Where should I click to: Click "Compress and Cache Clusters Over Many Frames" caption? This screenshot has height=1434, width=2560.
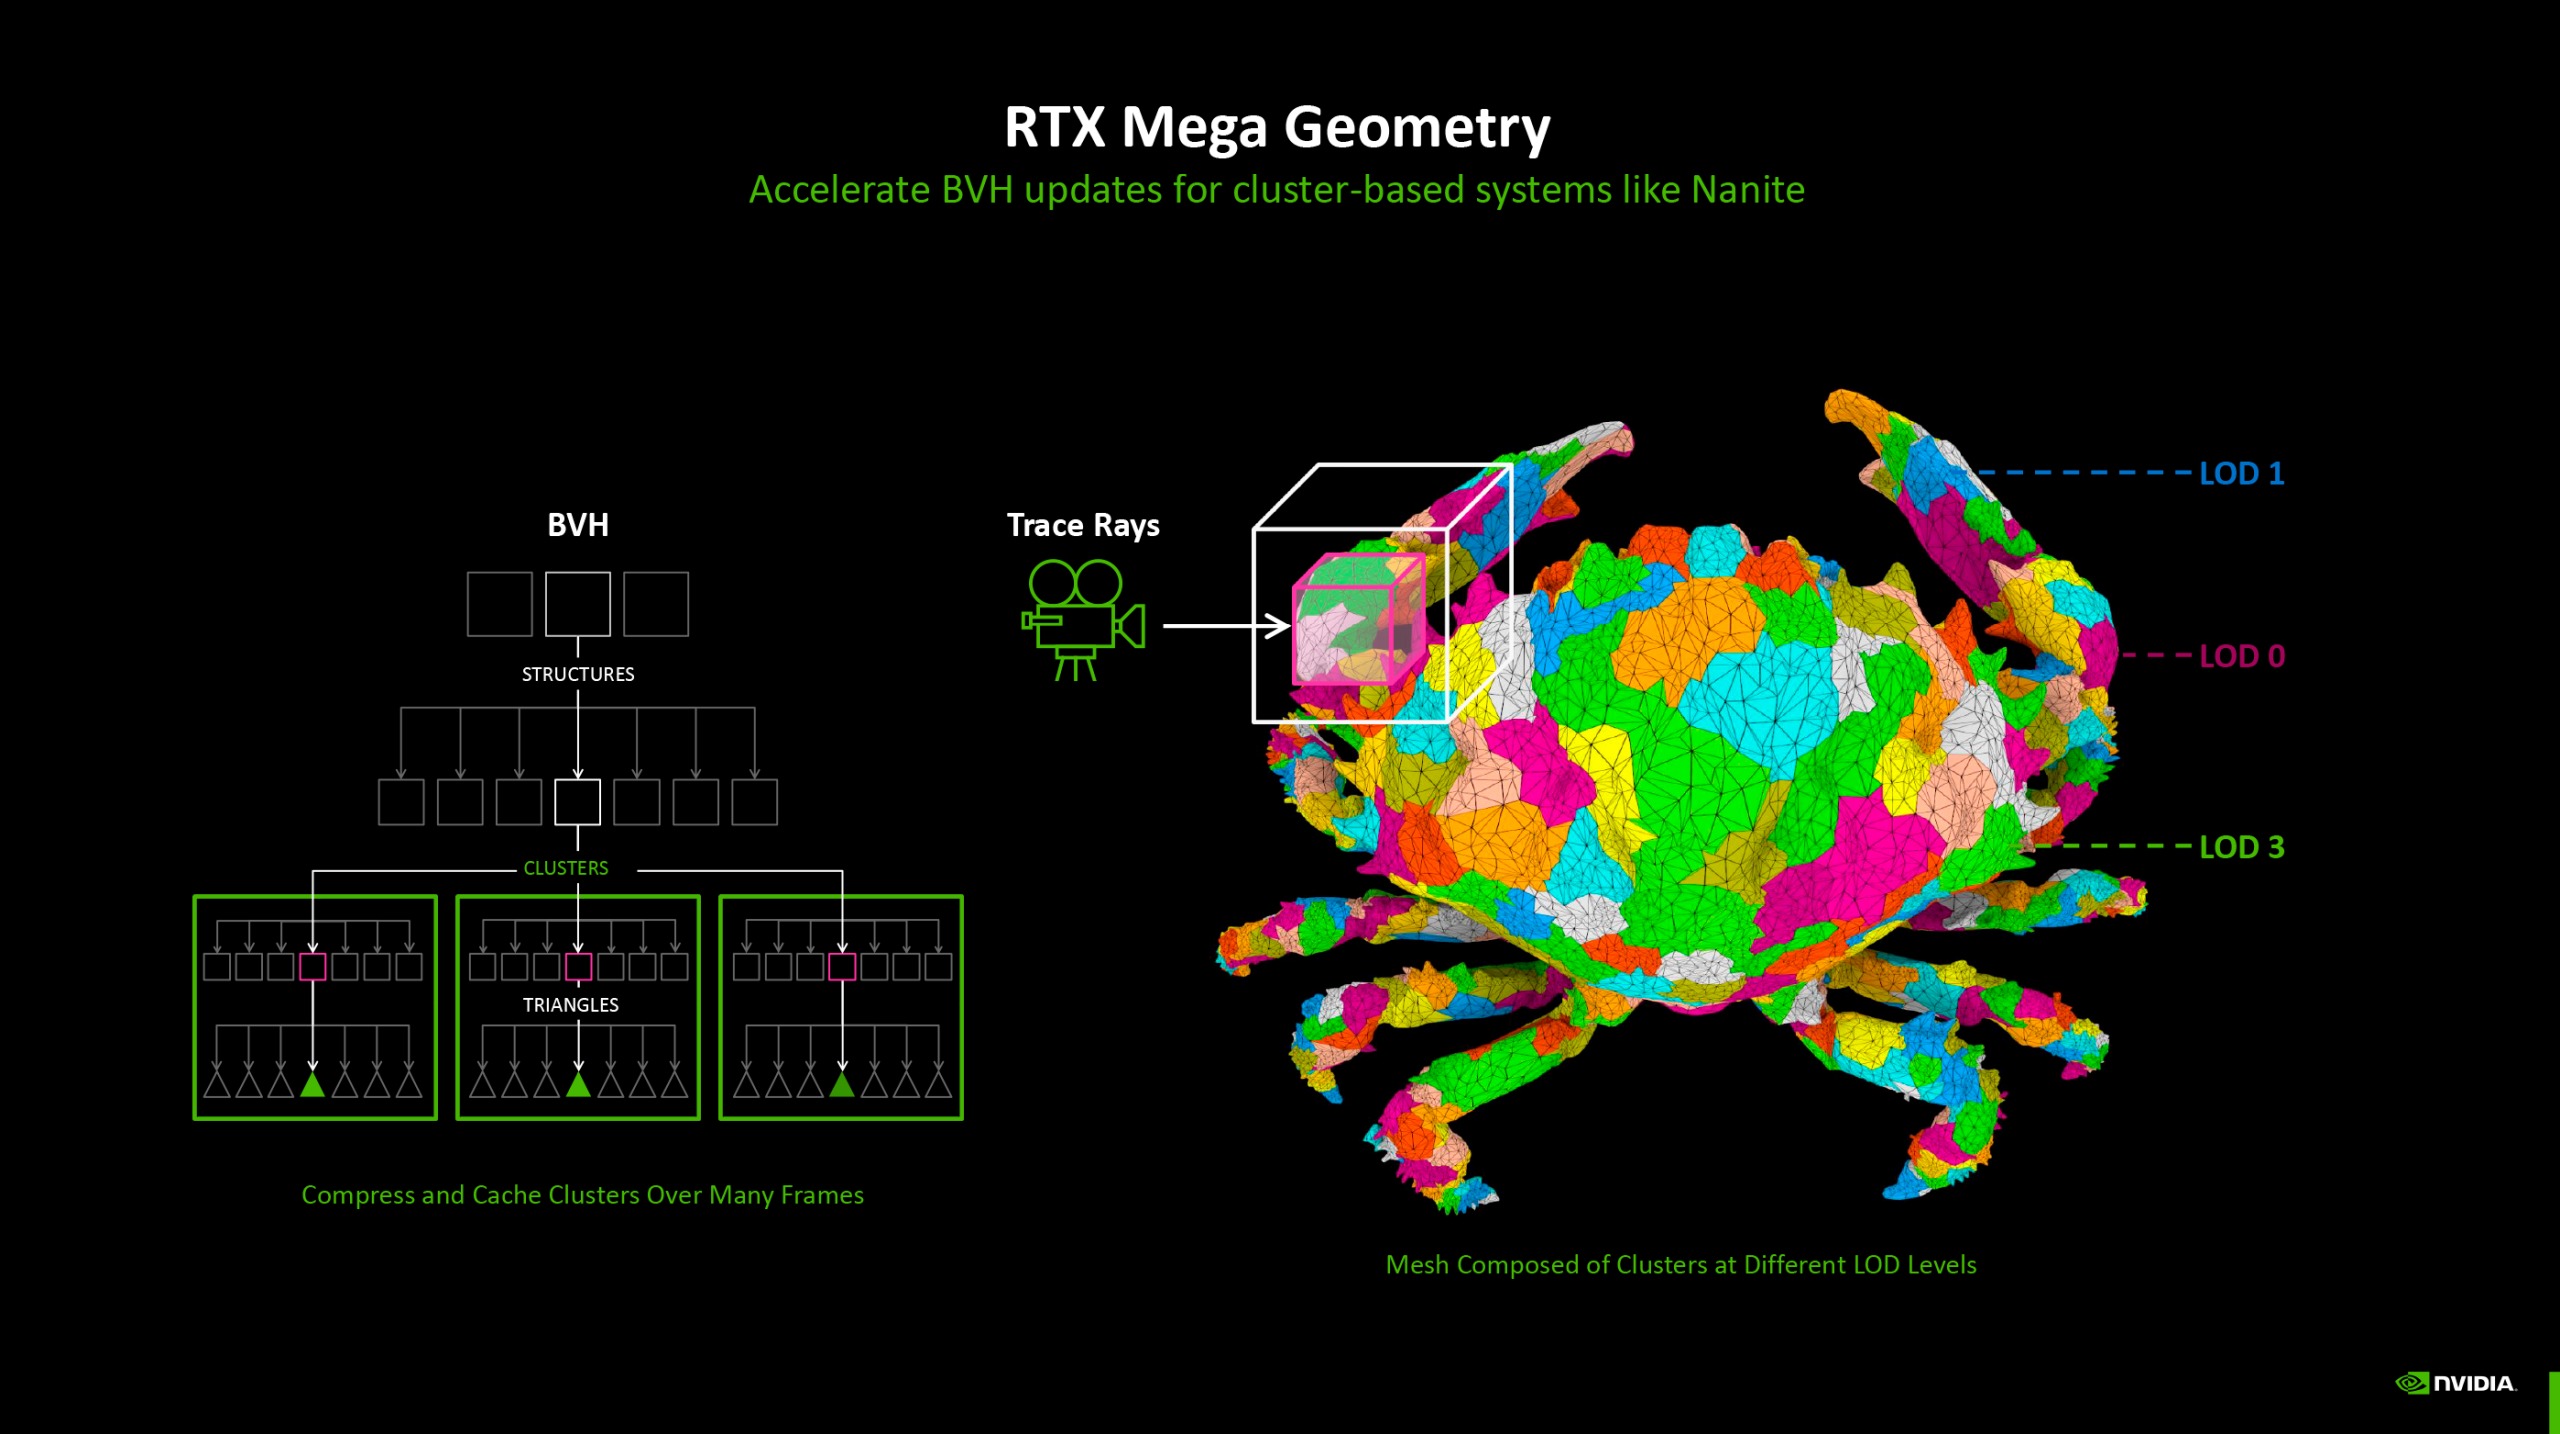point(583,1195)
